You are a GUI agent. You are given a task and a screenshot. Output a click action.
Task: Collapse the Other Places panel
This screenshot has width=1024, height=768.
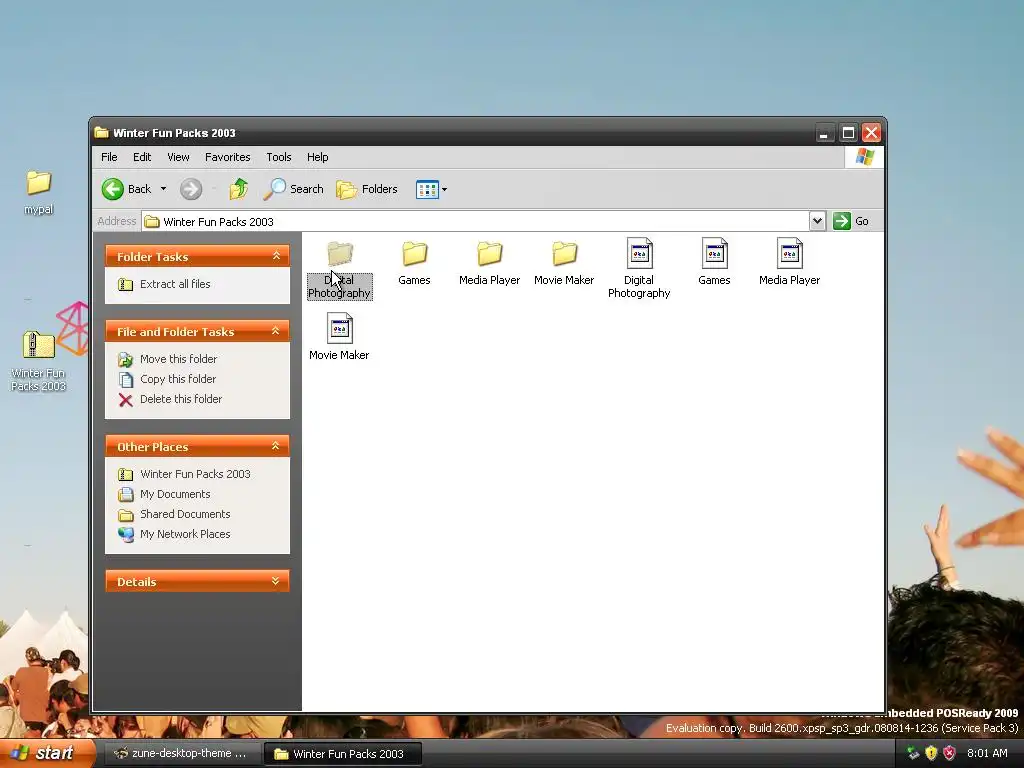point(276,446)
